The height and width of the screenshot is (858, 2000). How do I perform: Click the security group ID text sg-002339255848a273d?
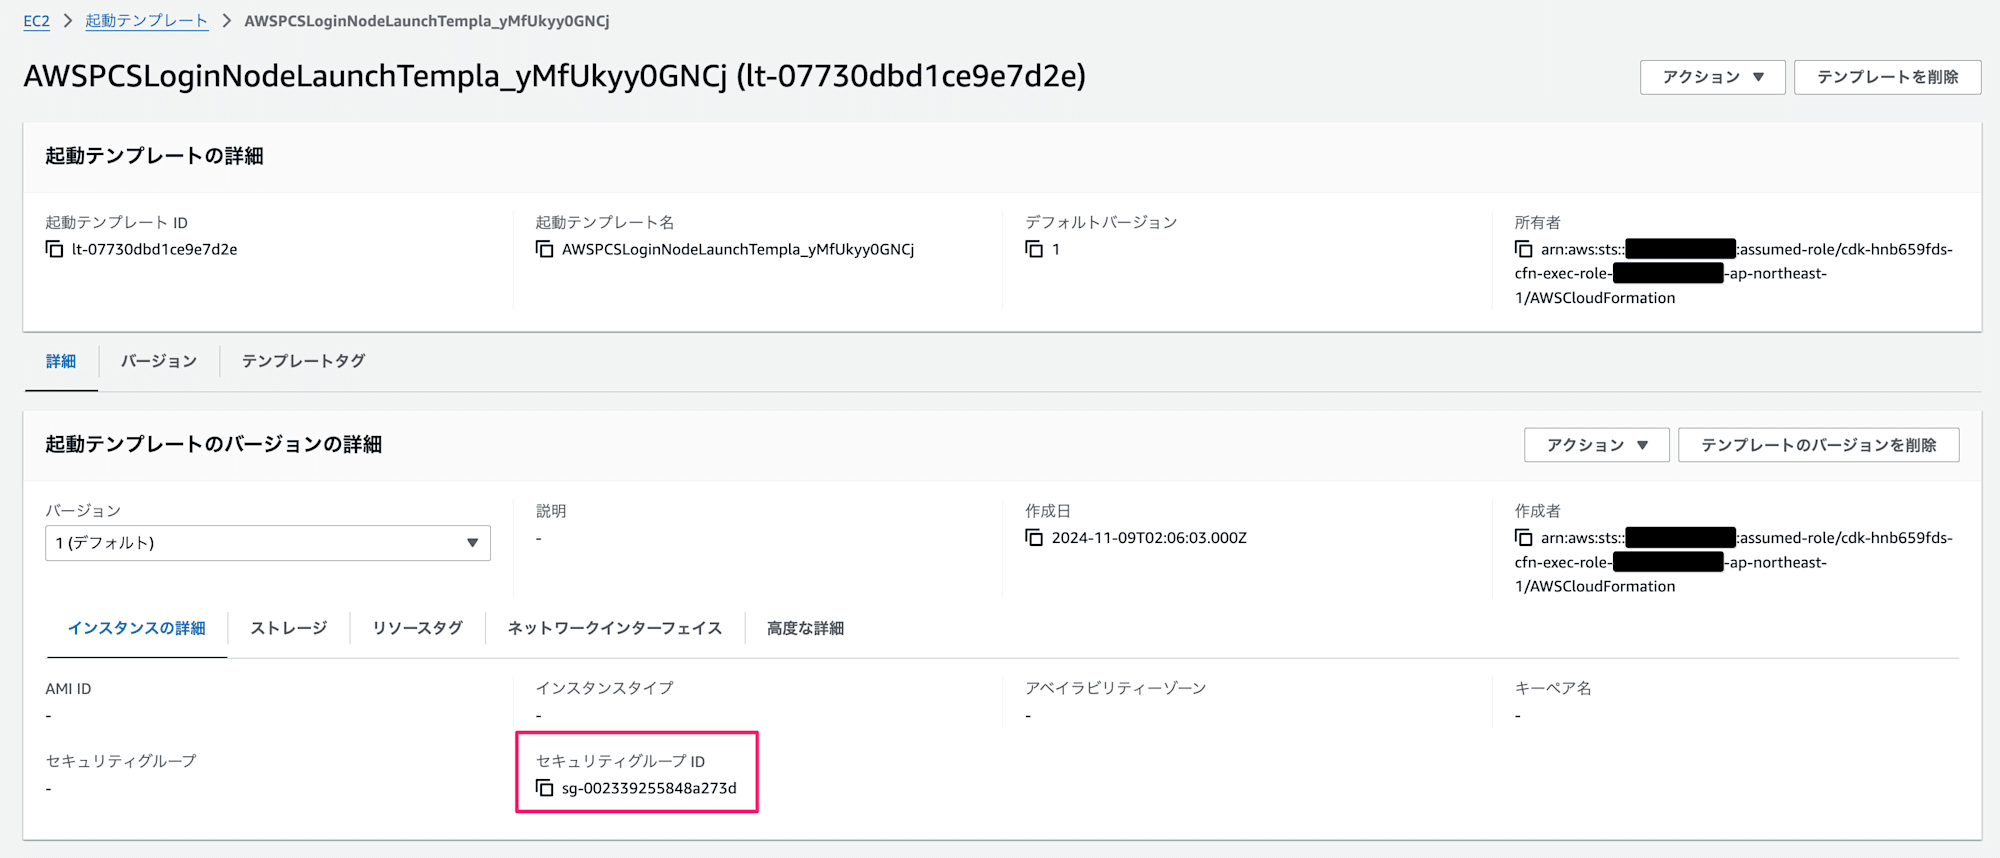[649, 788]
